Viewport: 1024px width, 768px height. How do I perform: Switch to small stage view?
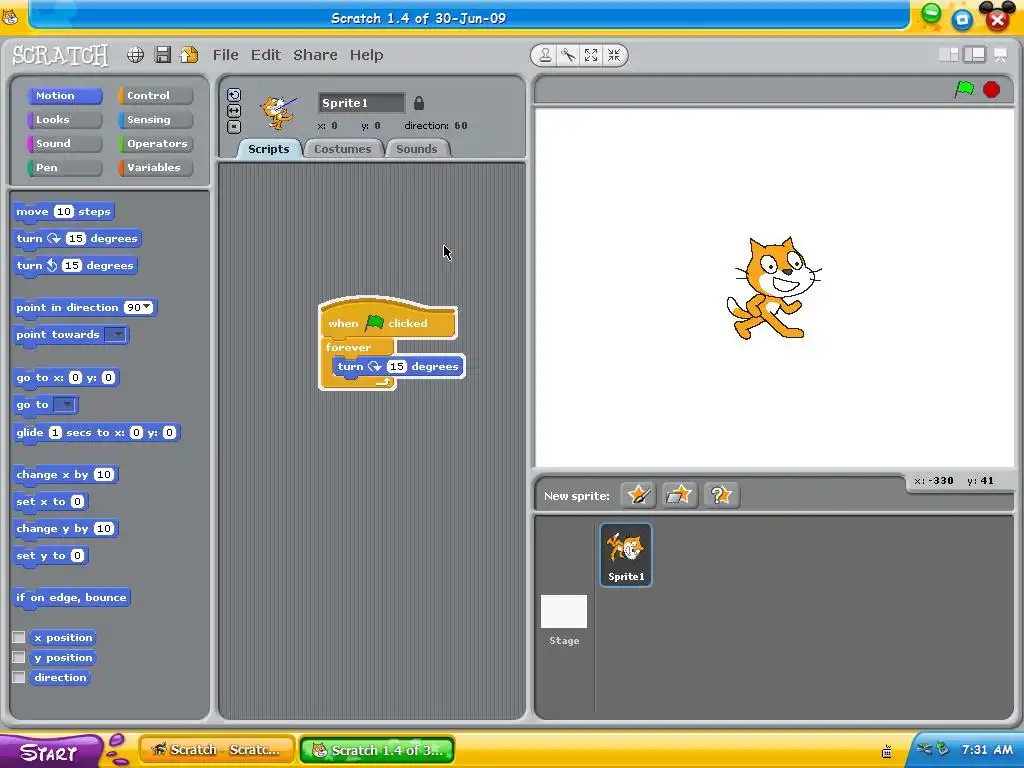pyautogui.click(x=948, y=55)
